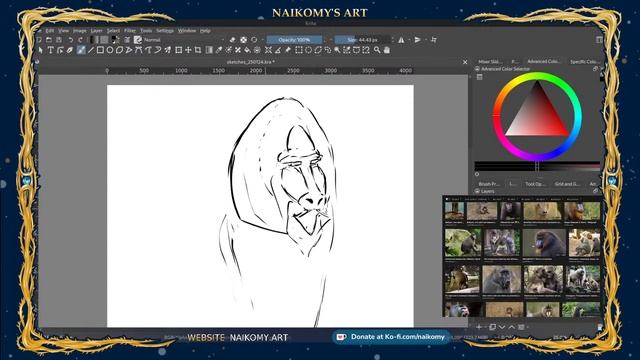Select the Assistant tool
The height and width of the screenshot is (360, 640).
tap(268, 50)
